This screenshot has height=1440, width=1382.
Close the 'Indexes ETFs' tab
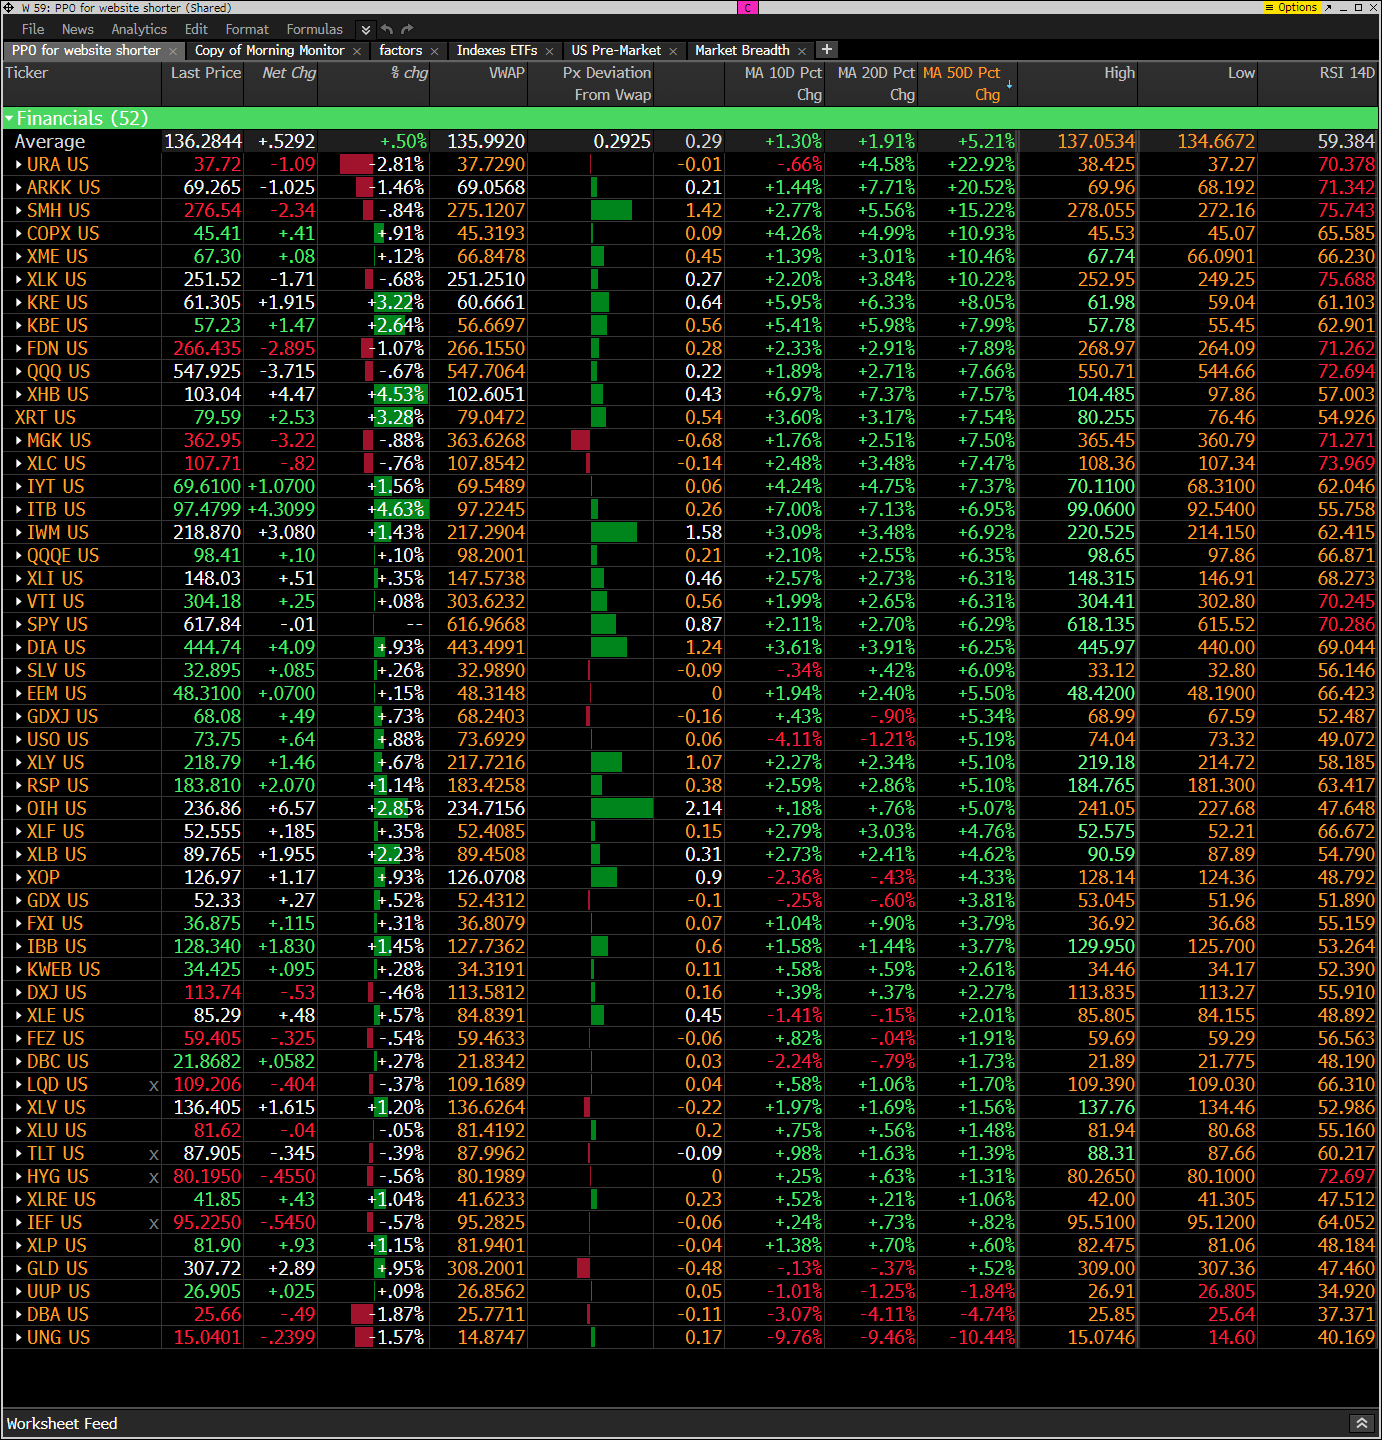(549, 51)
